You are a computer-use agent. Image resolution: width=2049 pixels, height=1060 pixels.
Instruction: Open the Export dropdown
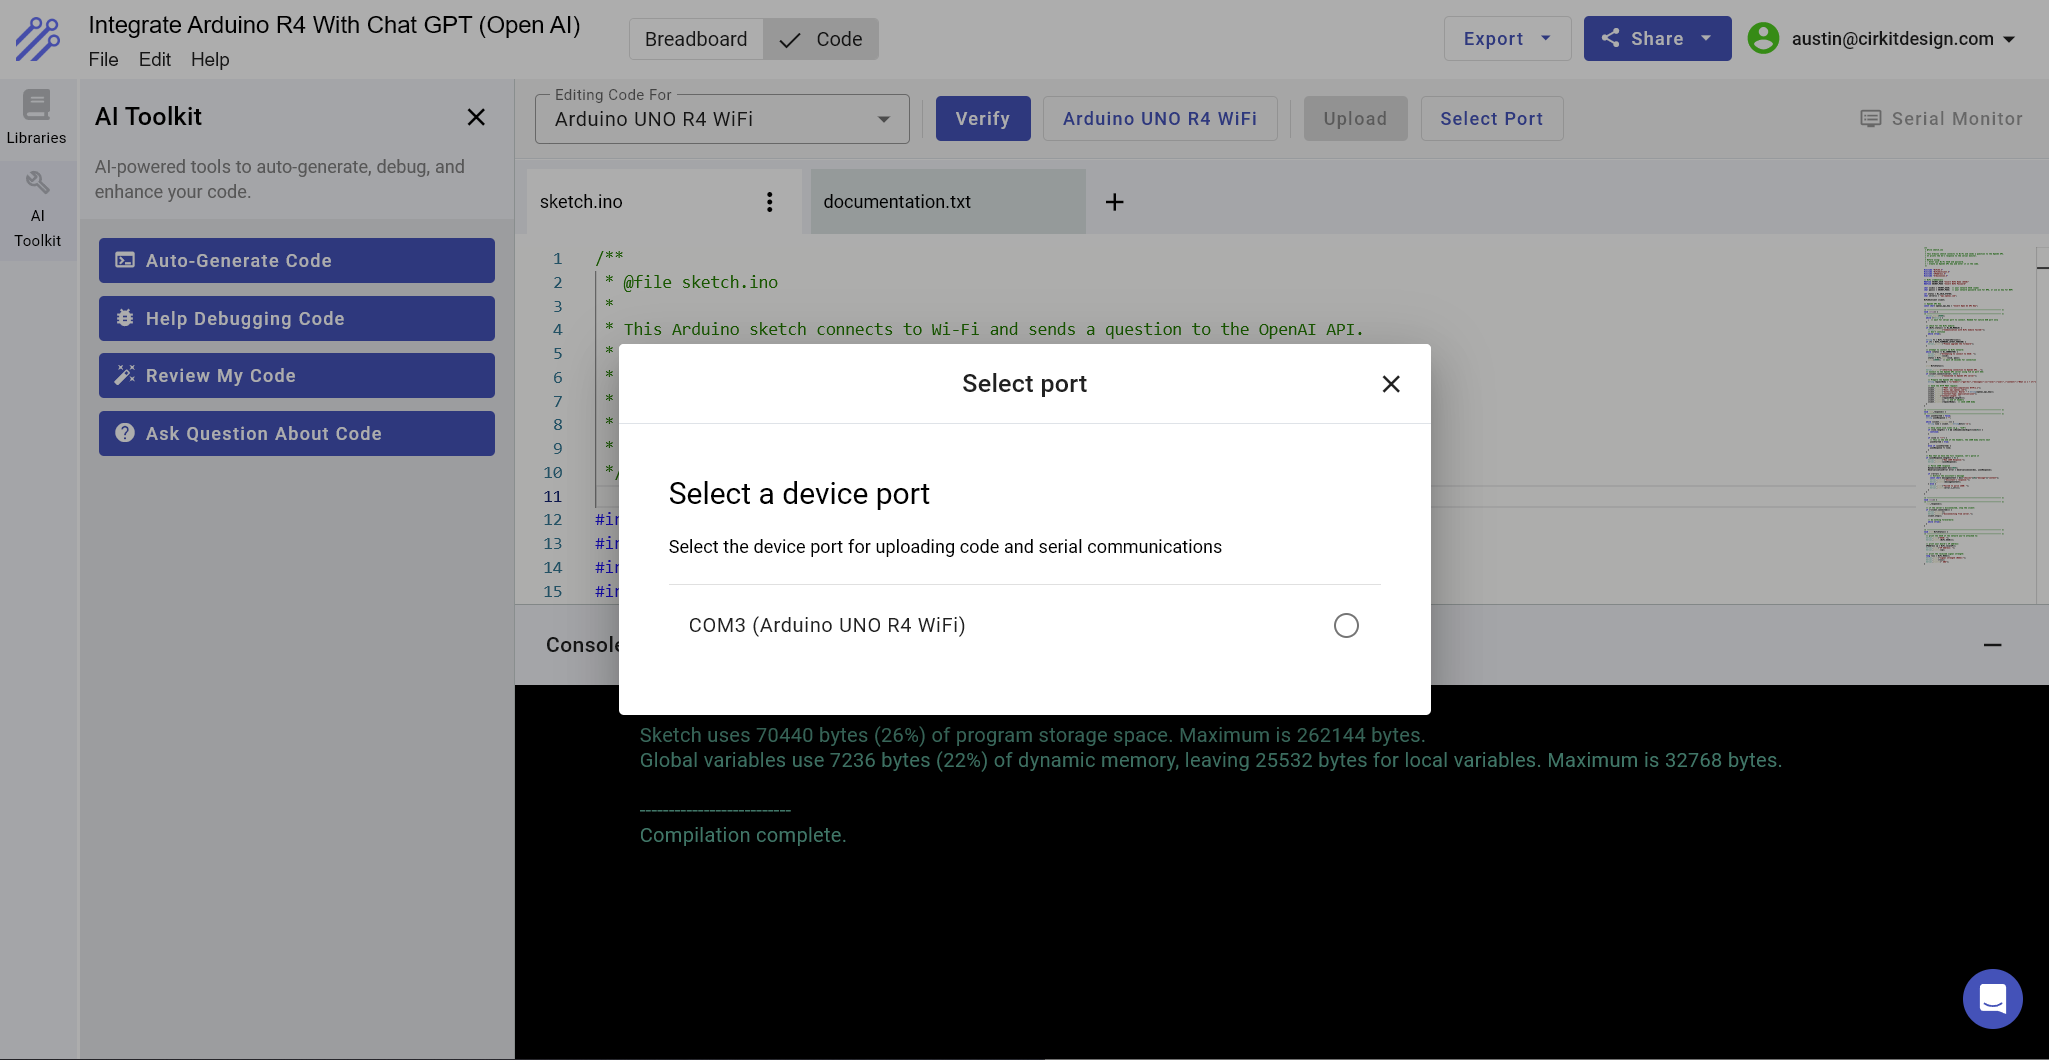coord(1506,38)
